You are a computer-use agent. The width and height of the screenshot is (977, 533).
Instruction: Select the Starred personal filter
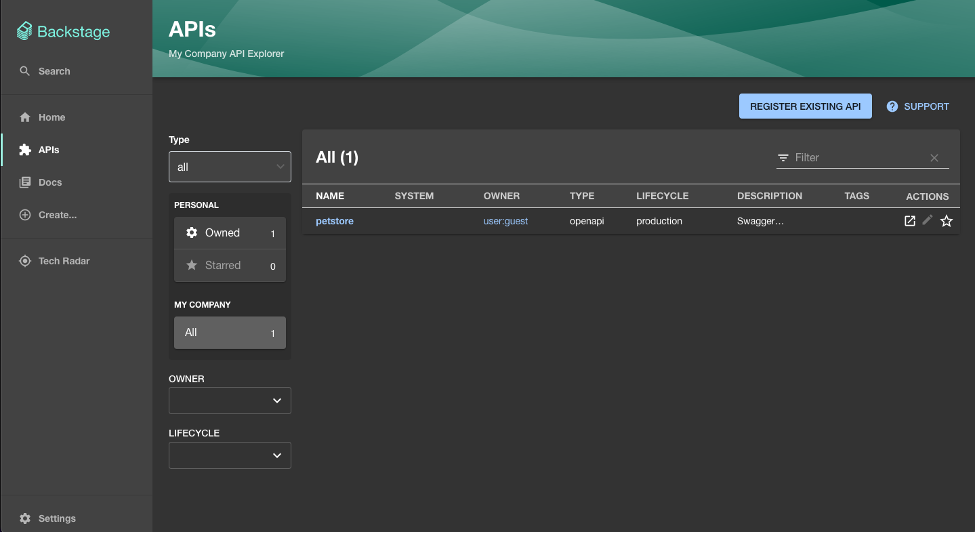coord(230,266)
